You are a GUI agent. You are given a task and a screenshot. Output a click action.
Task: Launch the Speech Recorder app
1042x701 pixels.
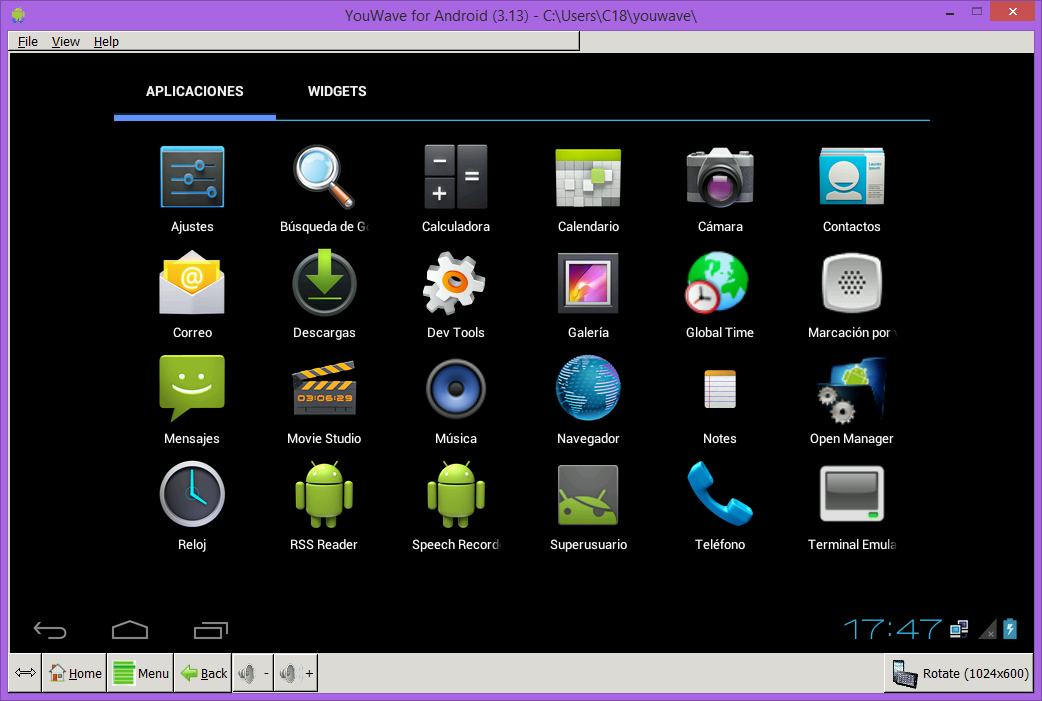(456, 494)
